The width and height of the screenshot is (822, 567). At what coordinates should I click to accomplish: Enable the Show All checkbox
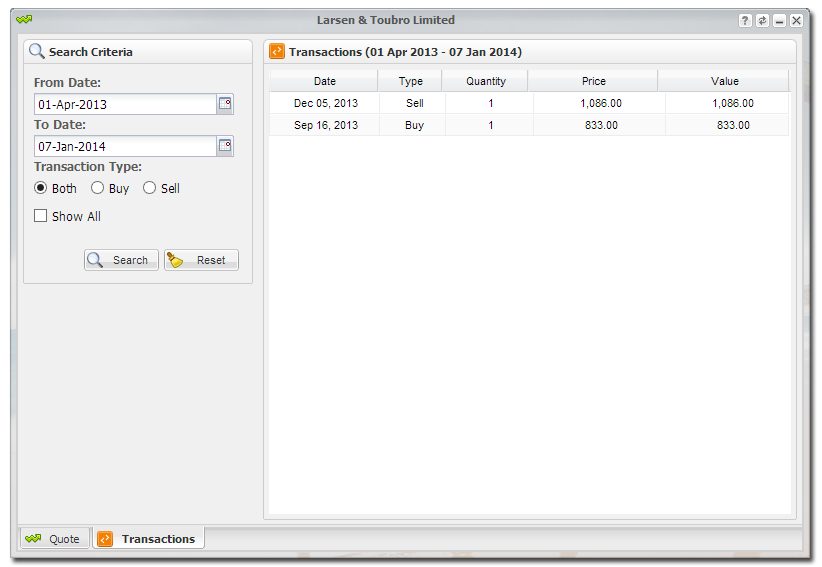coord(40,216)
